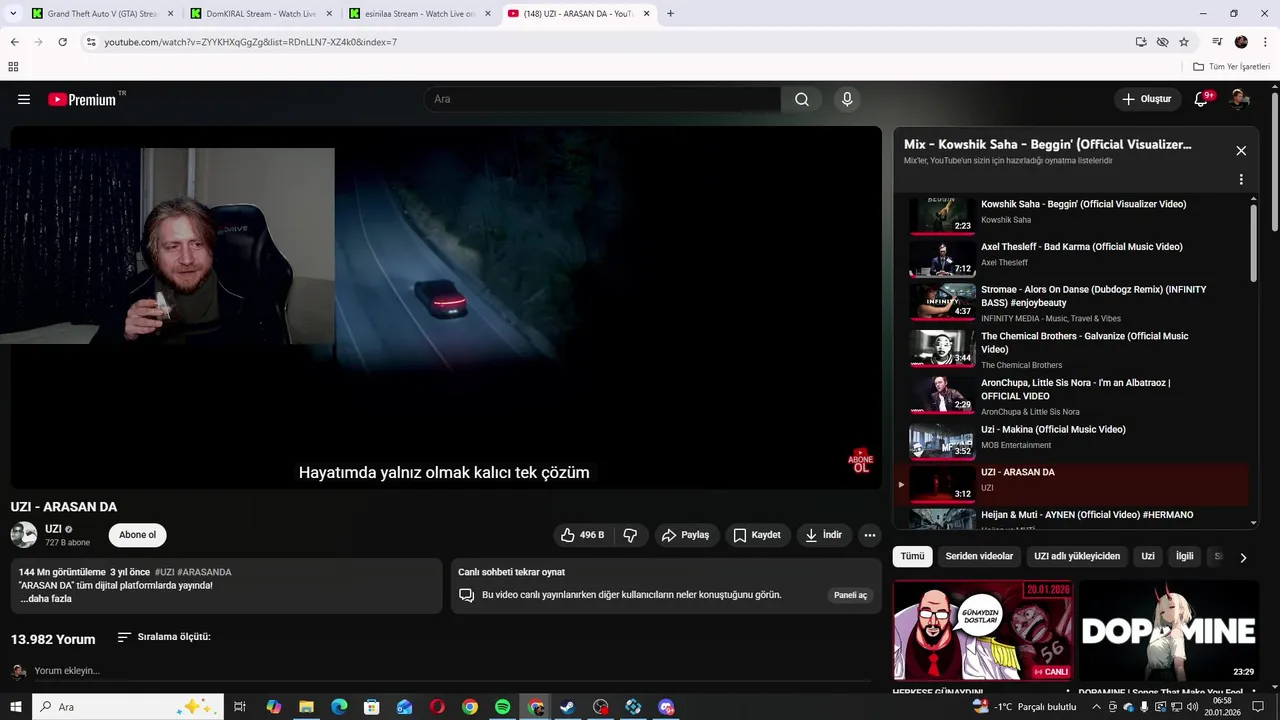Reload the page in Chrome
This screenshot has width=1280, height=720.
coord(62,42)
